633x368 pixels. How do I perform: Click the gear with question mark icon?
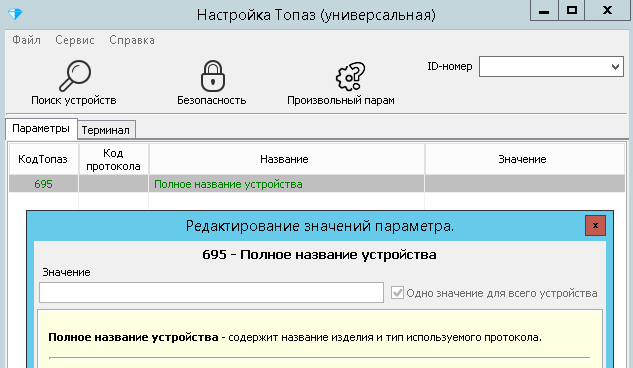point(350,76)
